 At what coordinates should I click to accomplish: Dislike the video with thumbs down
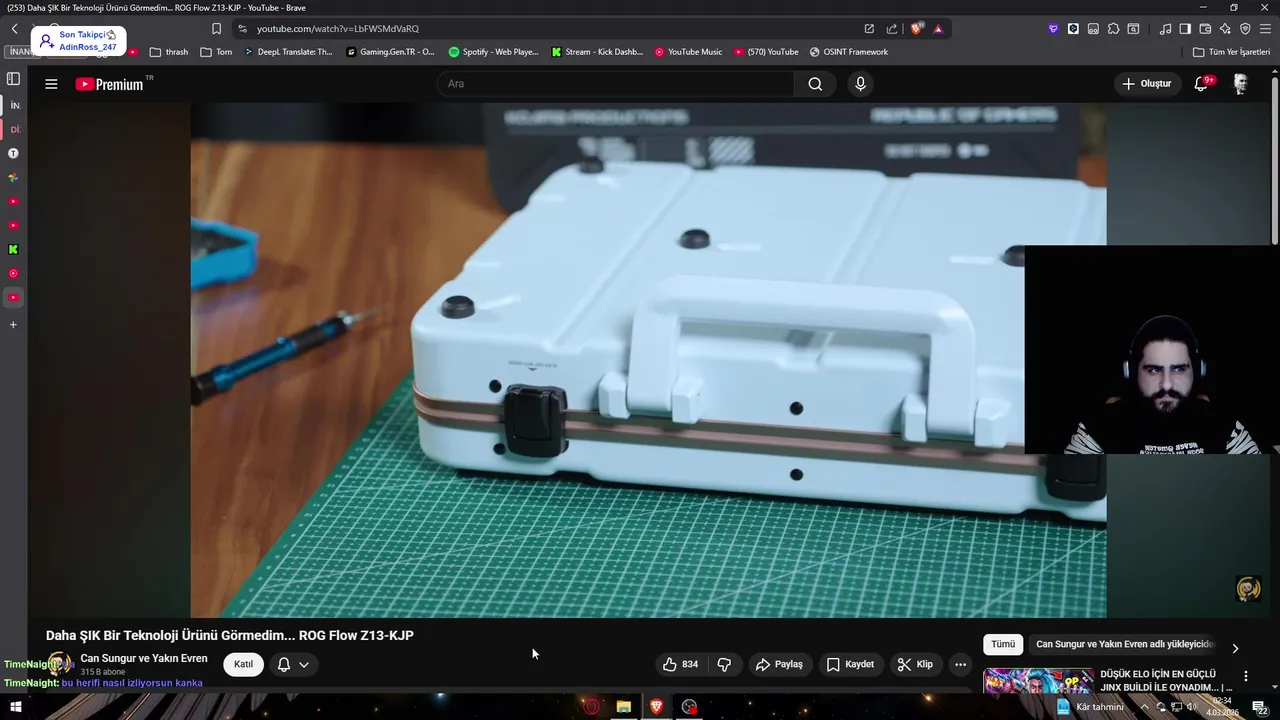[x=724, y=664]
